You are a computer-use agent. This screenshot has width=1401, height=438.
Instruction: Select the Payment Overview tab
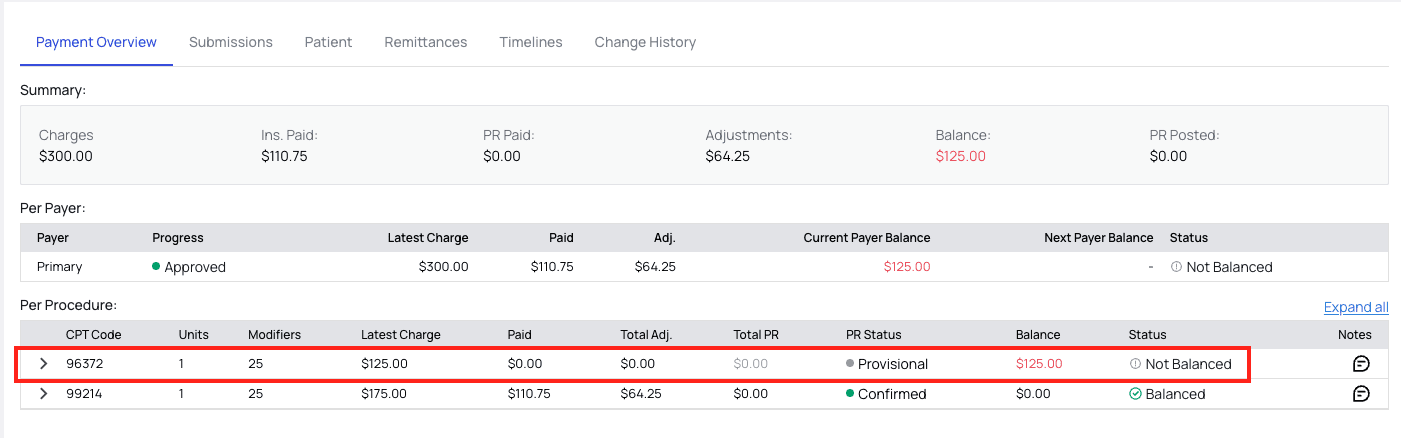[96, 42]
